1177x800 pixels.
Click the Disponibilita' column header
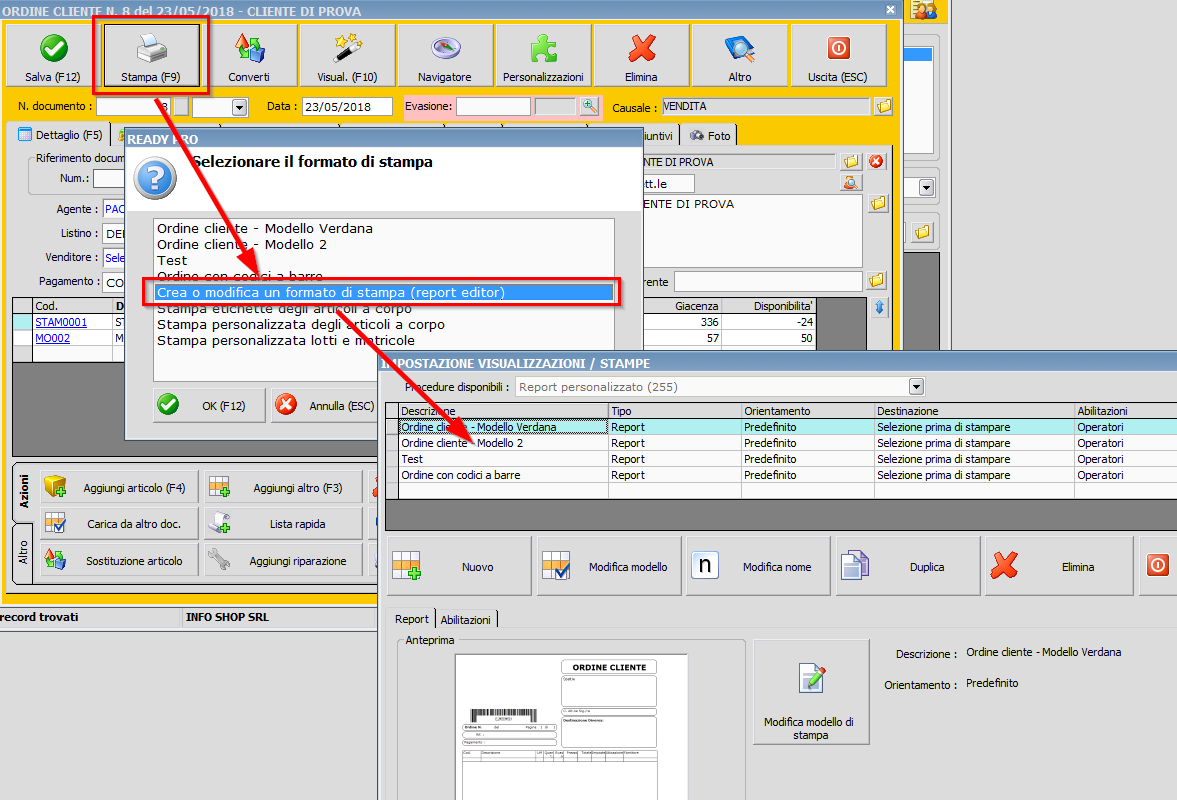click(767, 306)
